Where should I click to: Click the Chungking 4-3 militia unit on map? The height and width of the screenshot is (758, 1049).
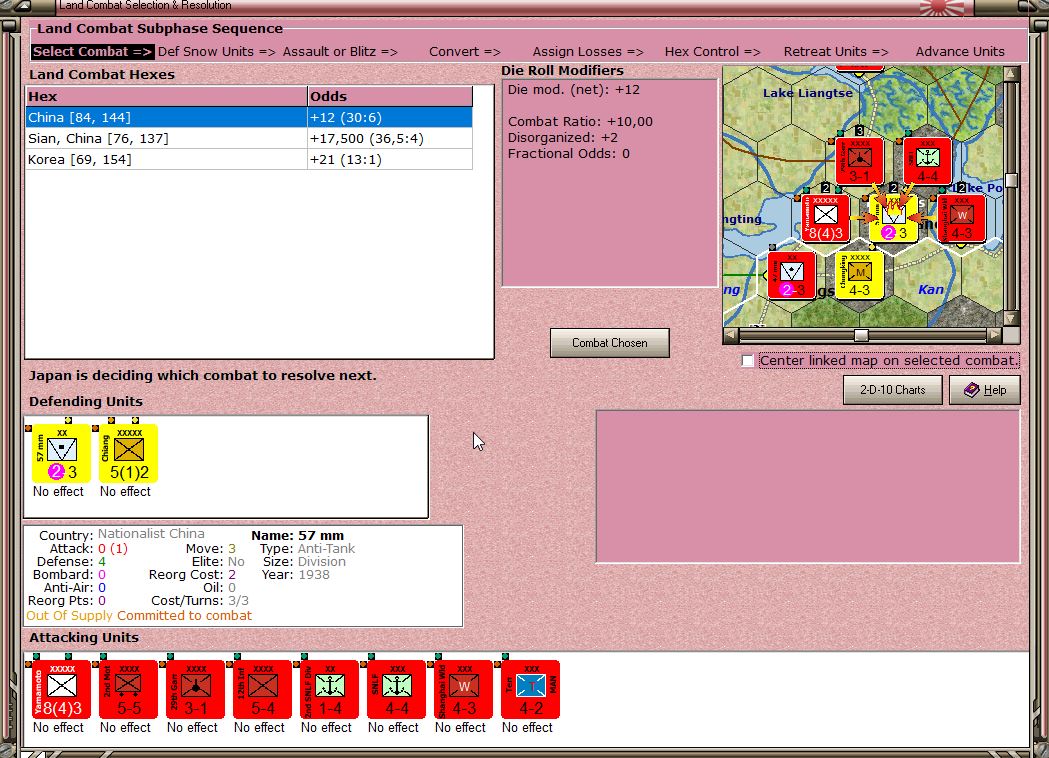[860, 275]
